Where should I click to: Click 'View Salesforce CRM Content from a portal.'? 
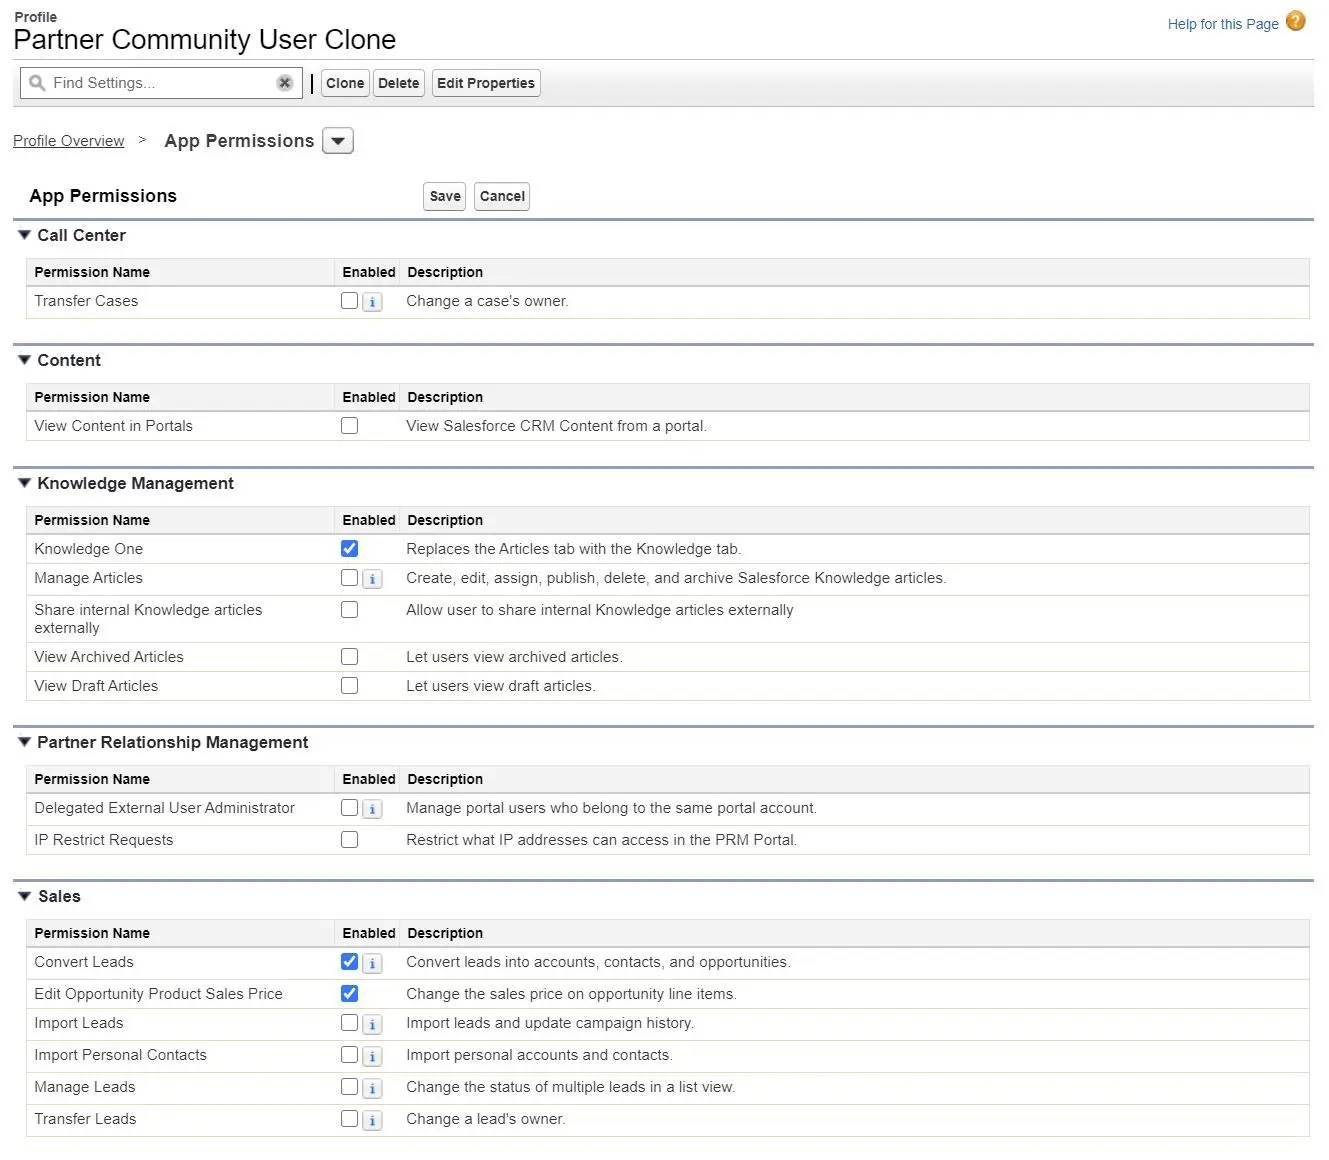557,426
